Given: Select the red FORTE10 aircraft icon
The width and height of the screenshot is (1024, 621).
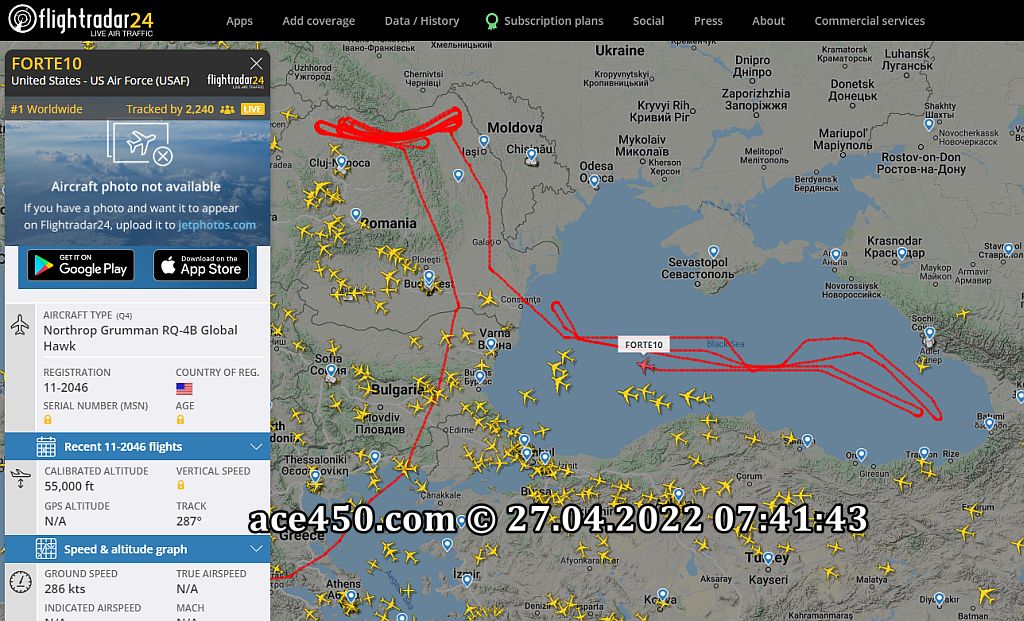Looking at the screenshot, I should (645, 365).
